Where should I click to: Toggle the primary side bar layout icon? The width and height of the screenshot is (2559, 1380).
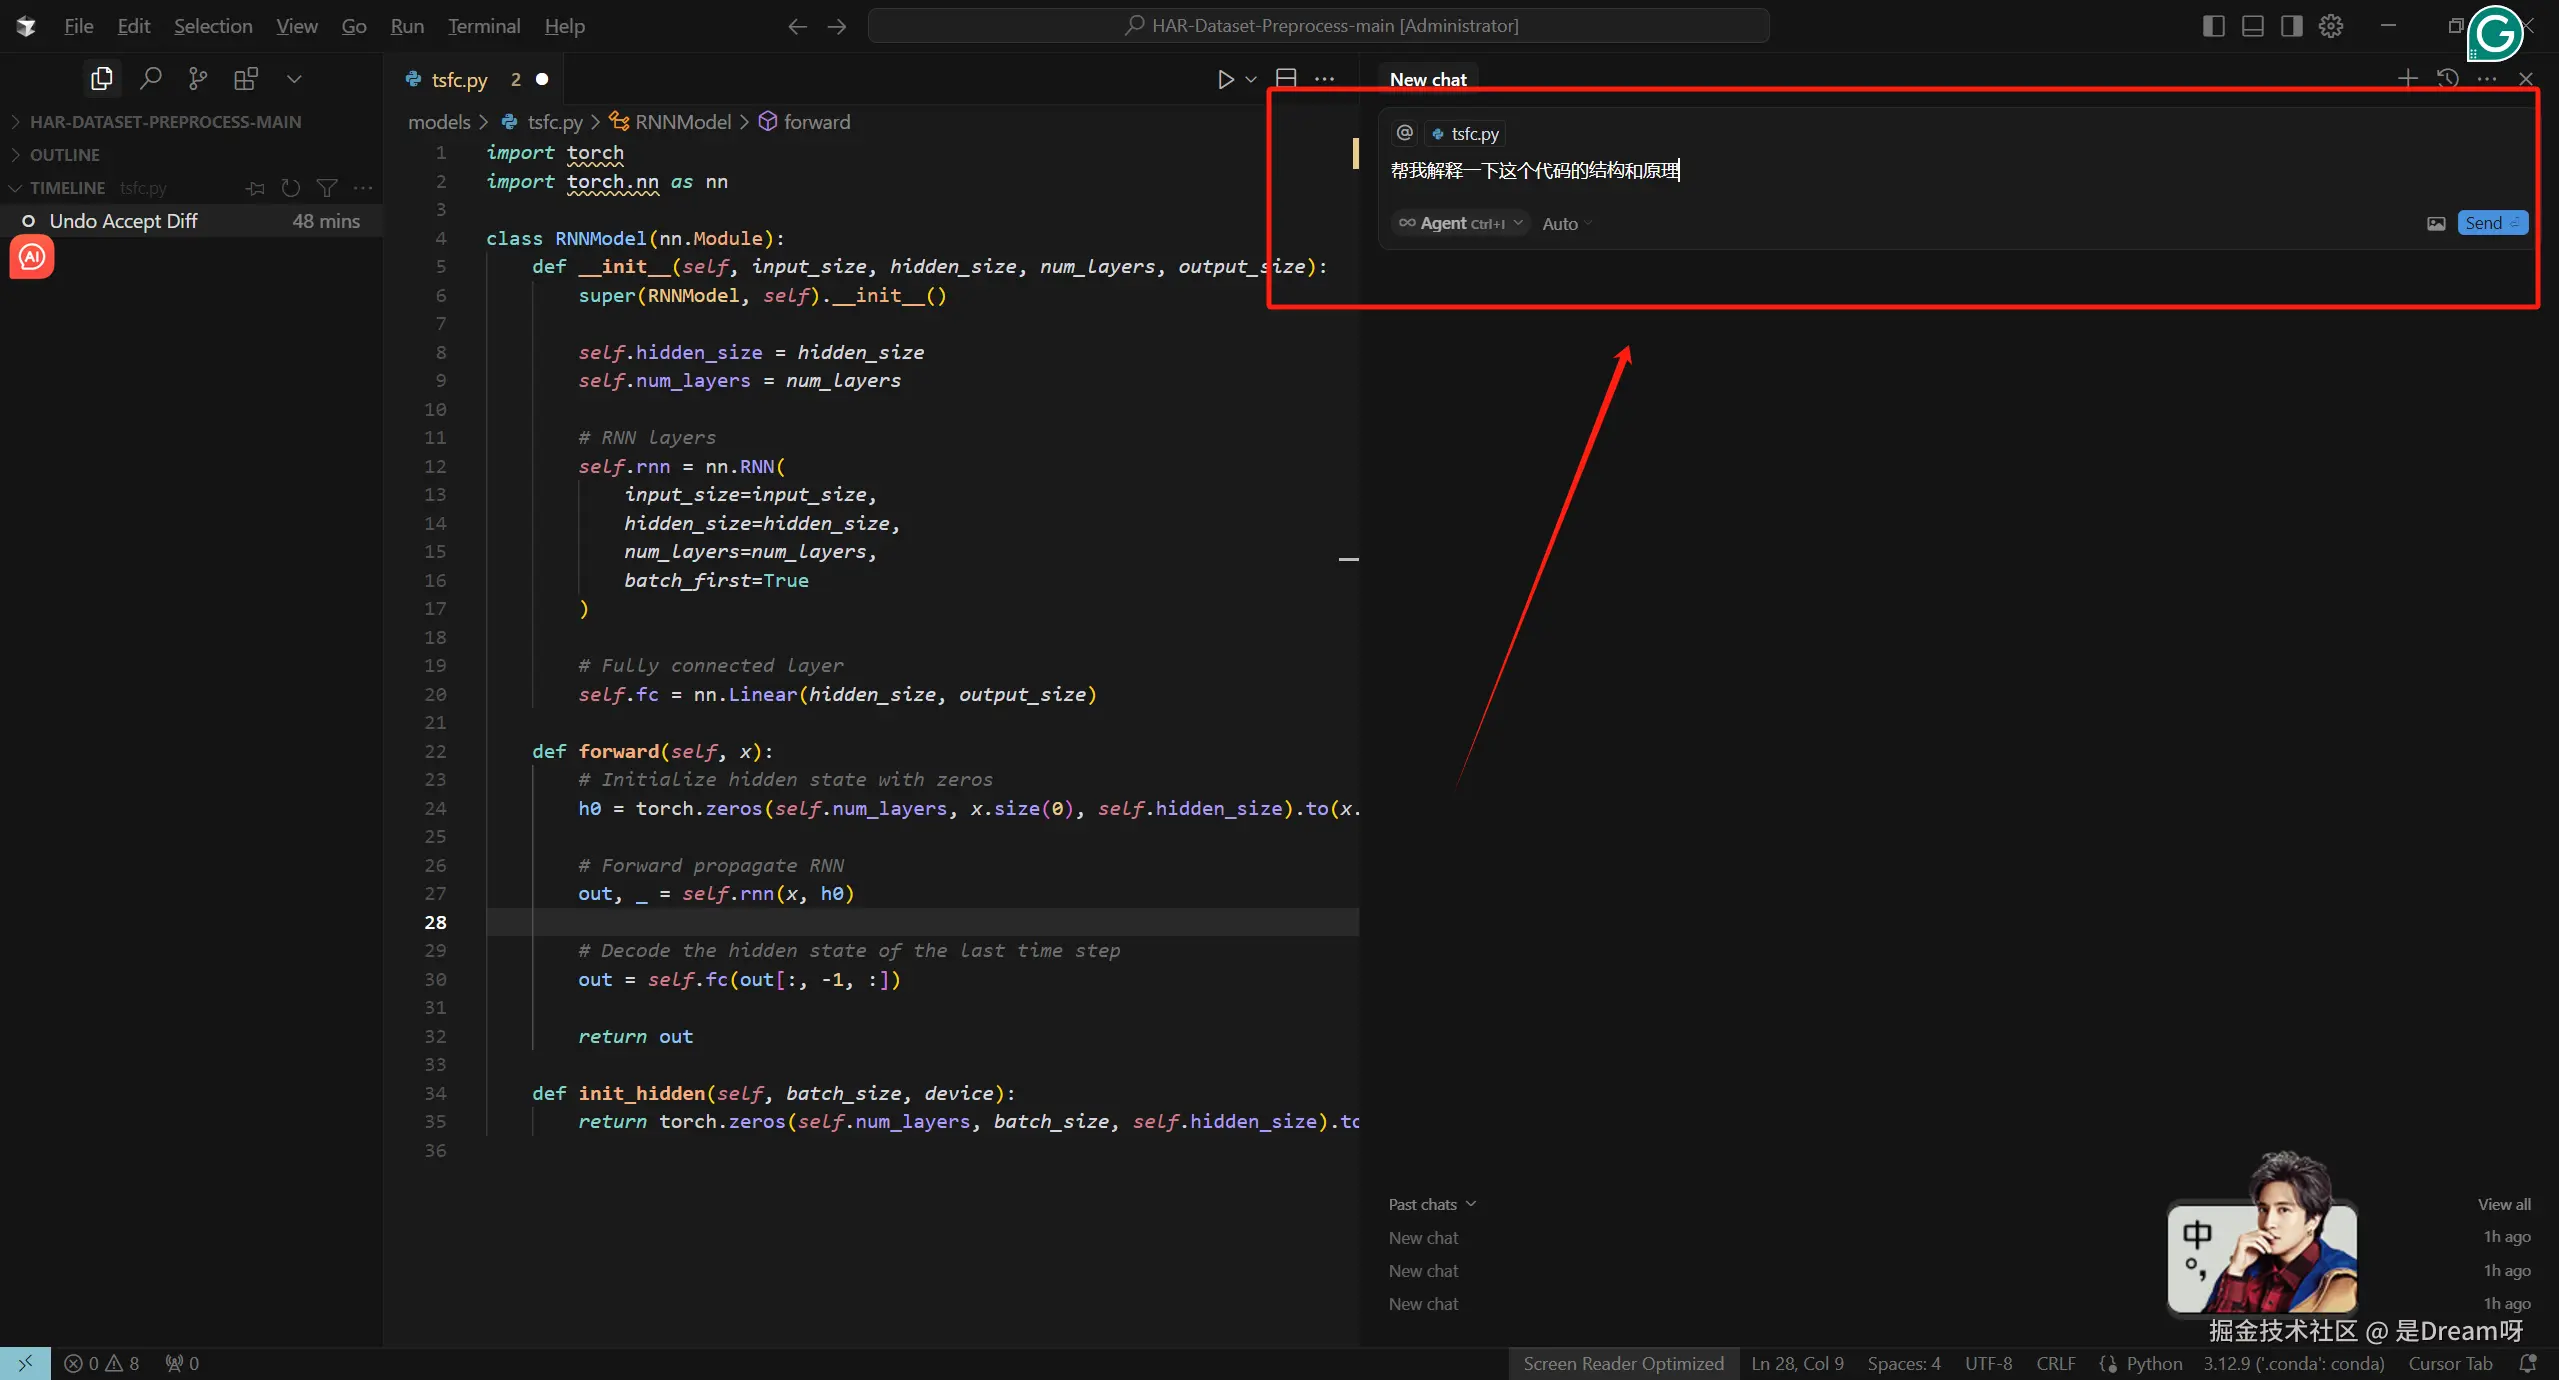(x=2213, y=26)
